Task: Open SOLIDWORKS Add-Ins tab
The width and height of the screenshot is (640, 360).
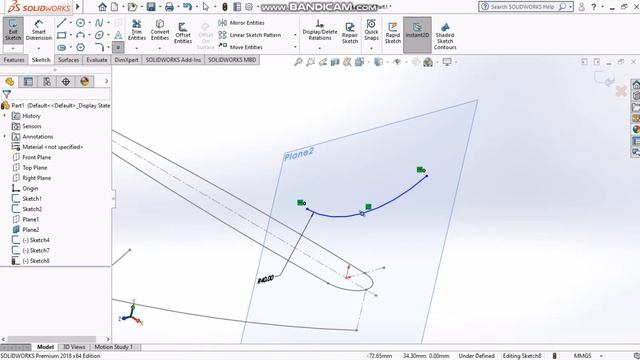Action: pos(173,60)
